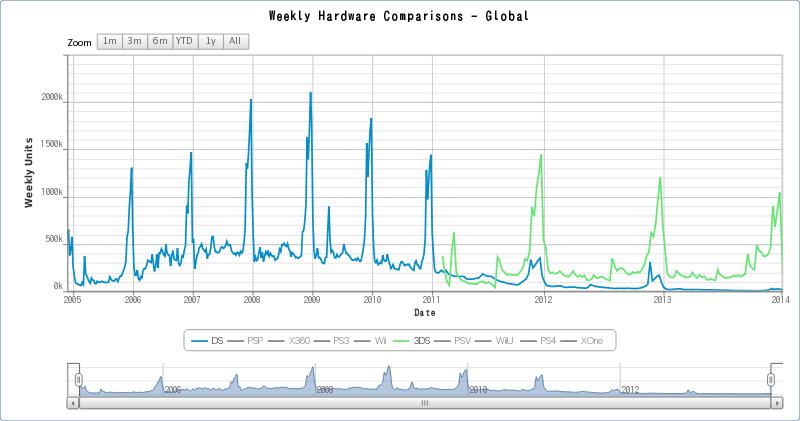The height and width of the screenshot is (421, 800).
Task: Click the navigator left range handle
Action: 79,380
